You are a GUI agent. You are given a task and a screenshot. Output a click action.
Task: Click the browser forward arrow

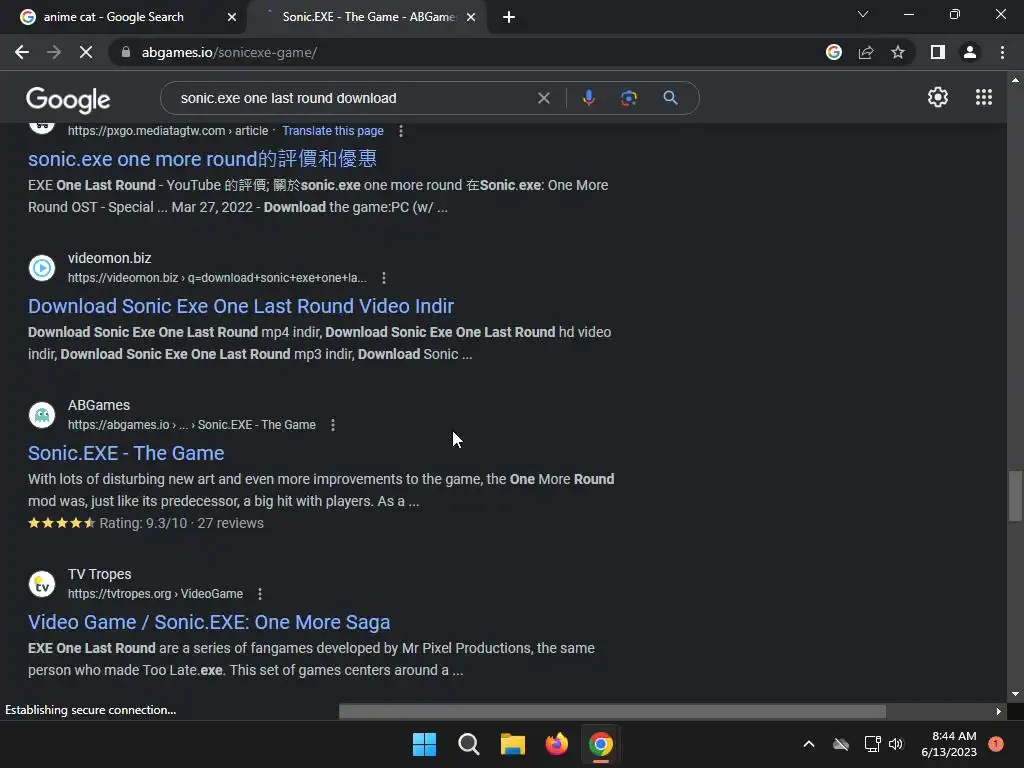point(54,52)
